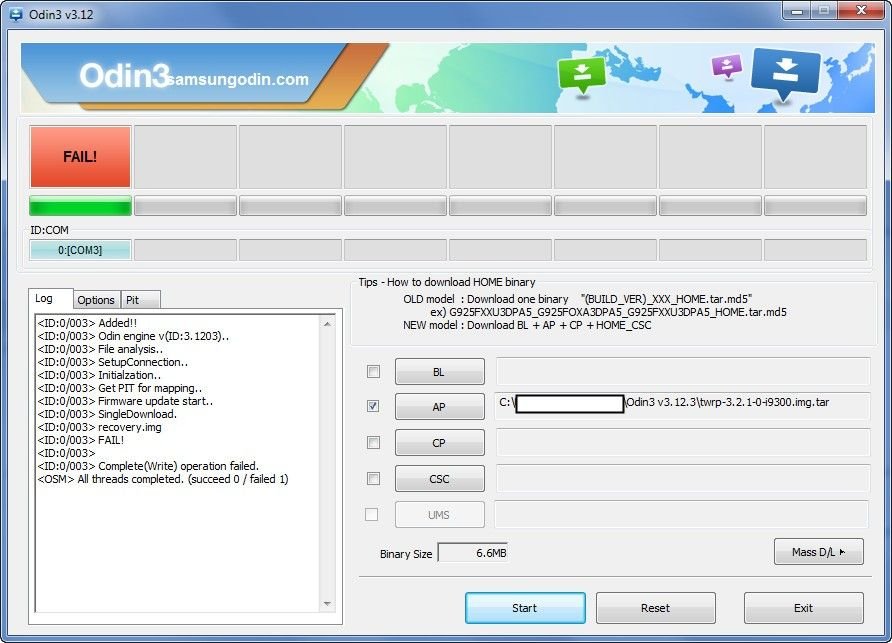This screenshot has height=643, width=892.
Task: Click the UMS checkbox
Action: [371, 514]
